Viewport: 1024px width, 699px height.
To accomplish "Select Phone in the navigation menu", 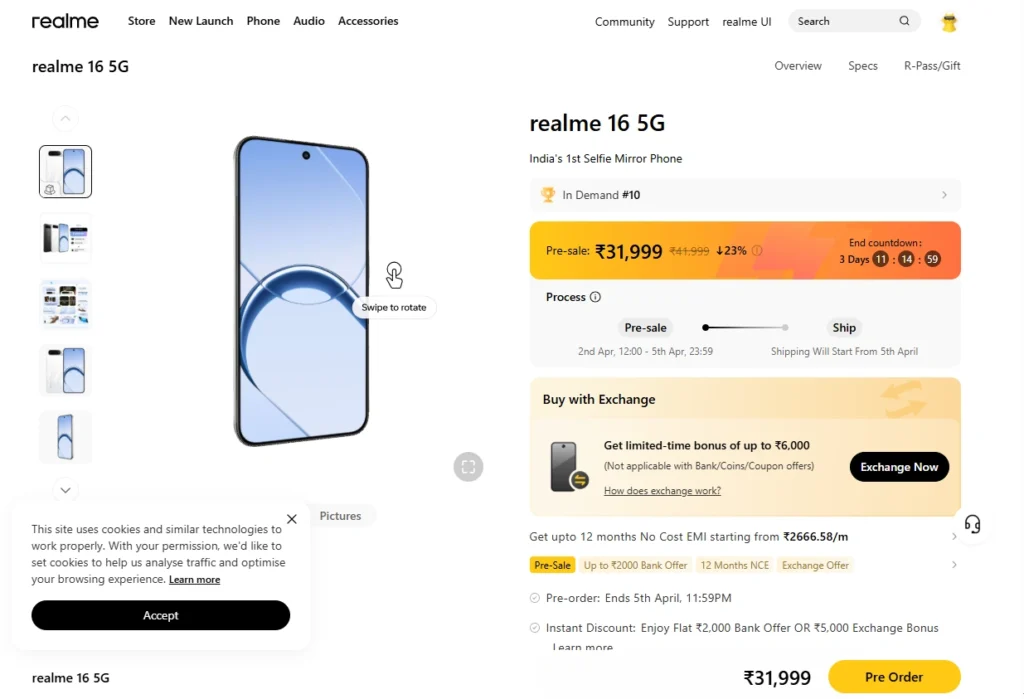I will coord(263,20).
